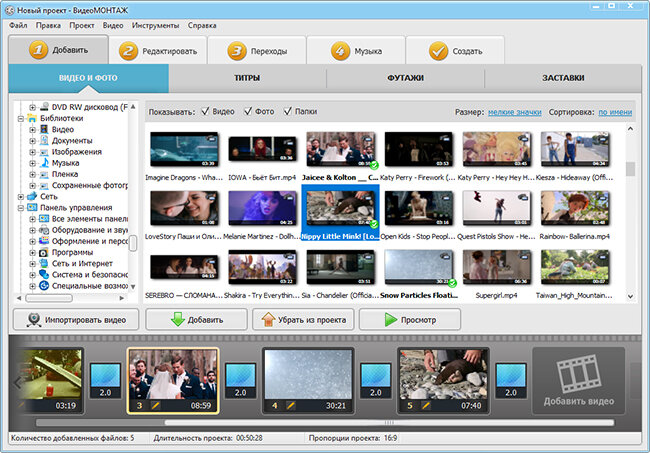The image size is (650, 453).
Task: Click the pencil edit icon on clip 3
Action: pyautogui.click(x=155, y=405)
